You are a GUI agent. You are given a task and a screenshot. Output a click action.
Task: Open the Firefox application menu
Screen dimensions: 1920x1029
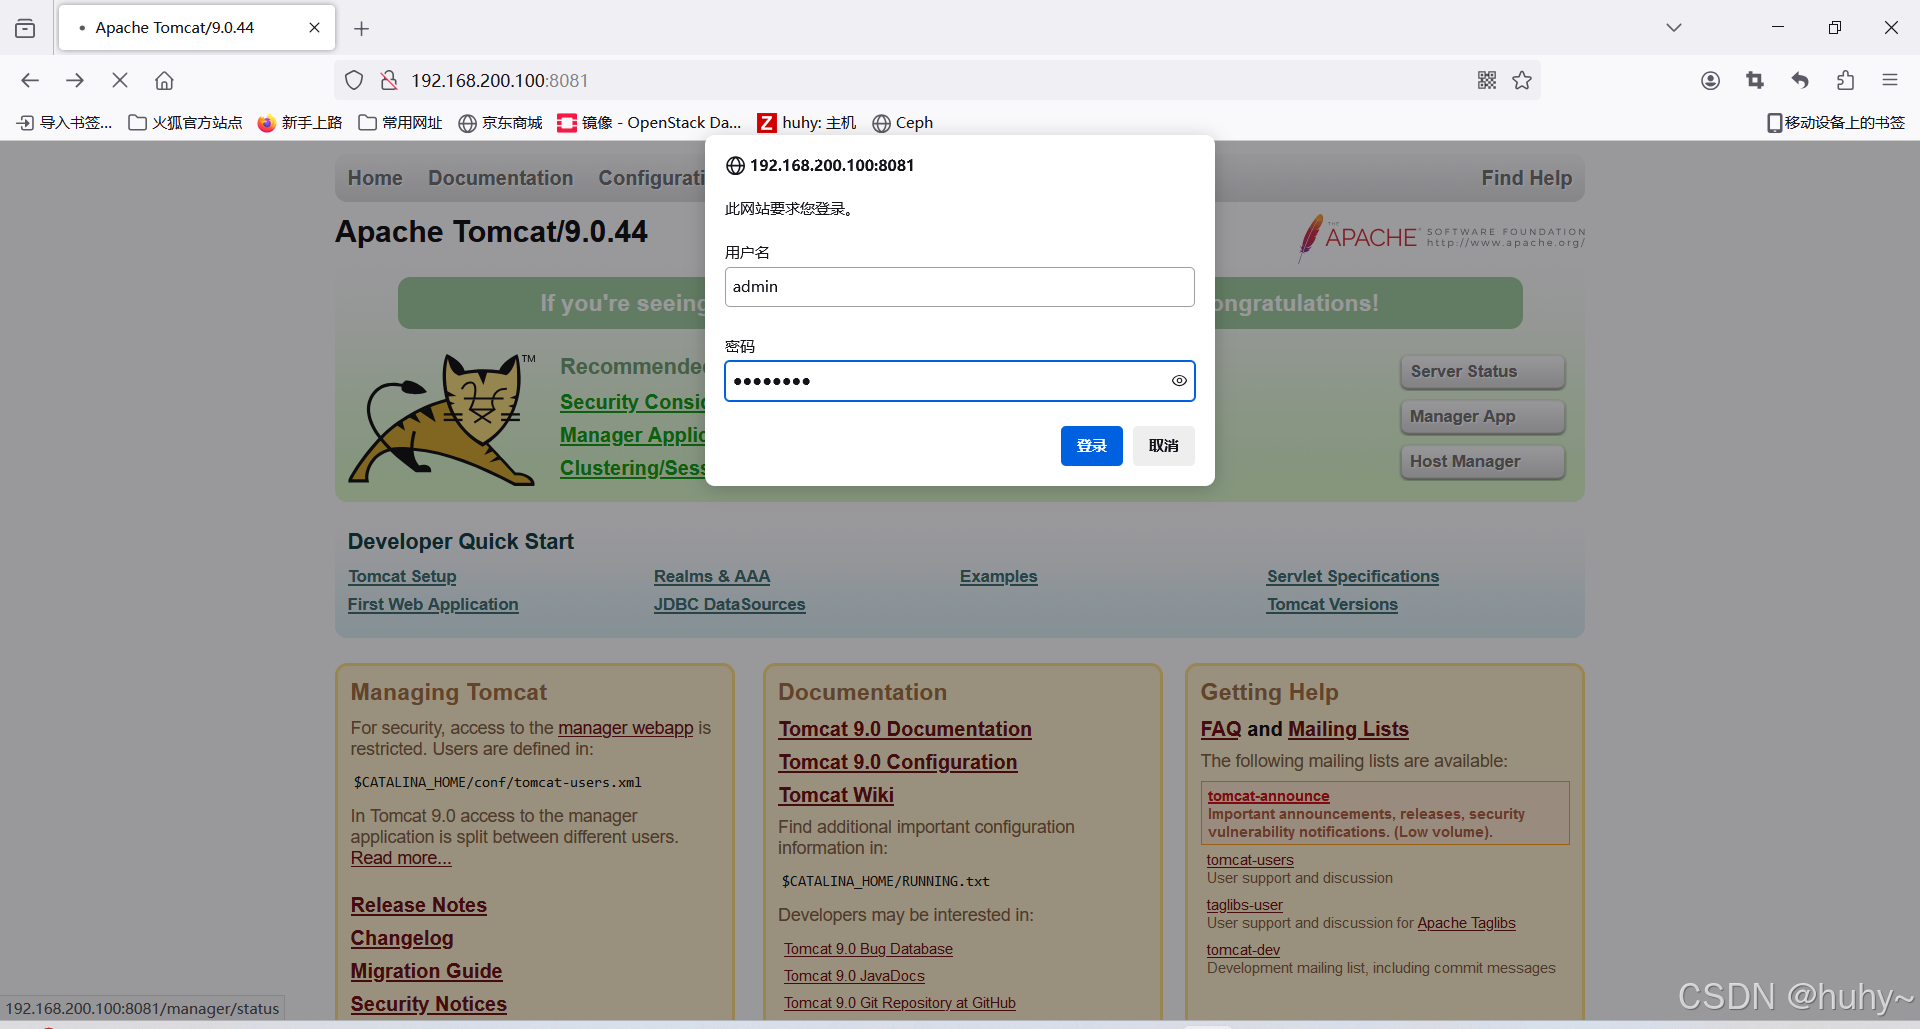coord(1890,80)
